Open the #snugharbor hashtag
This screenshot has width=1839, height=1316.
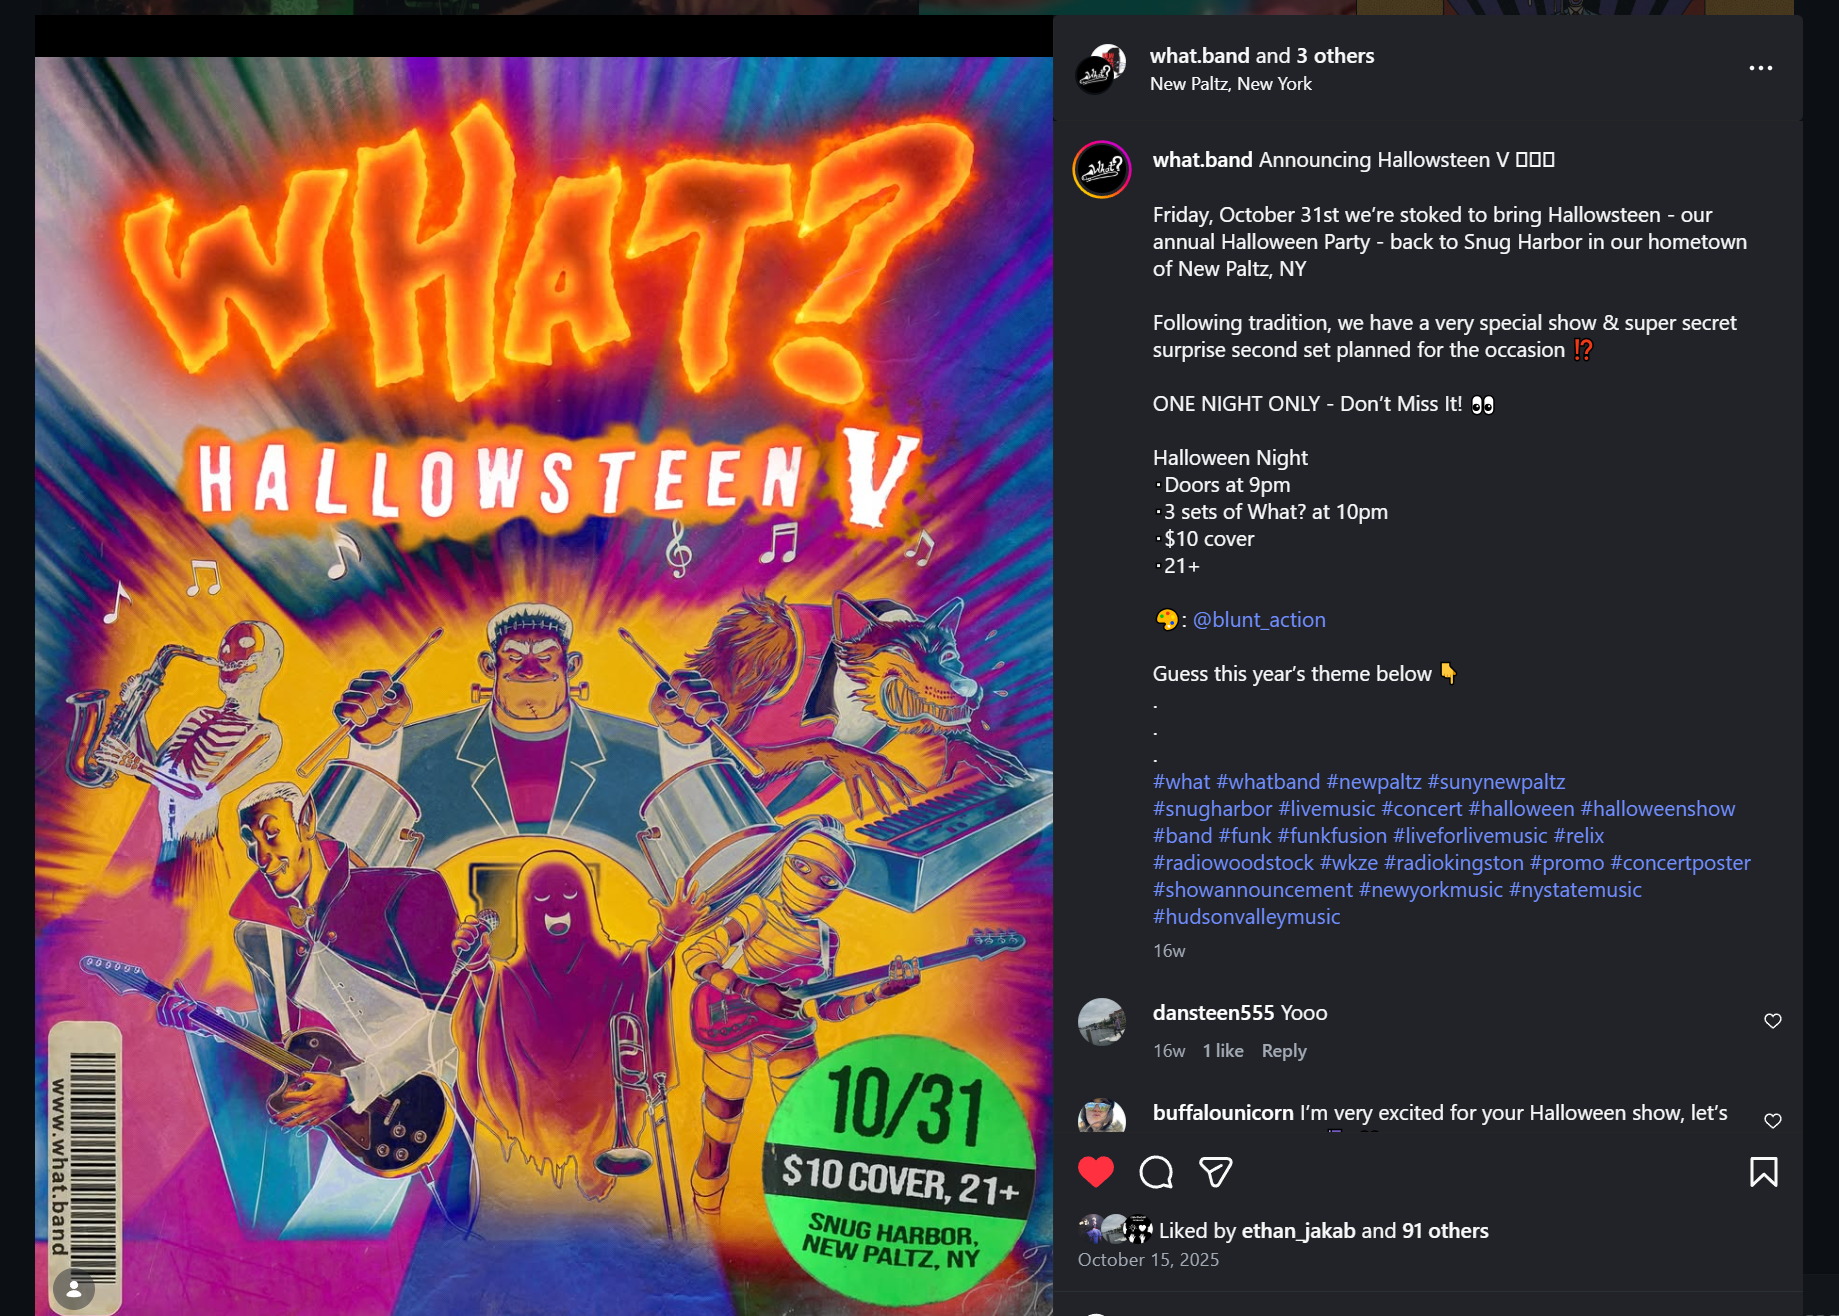pyautogui.click(x=1212, y=809)
